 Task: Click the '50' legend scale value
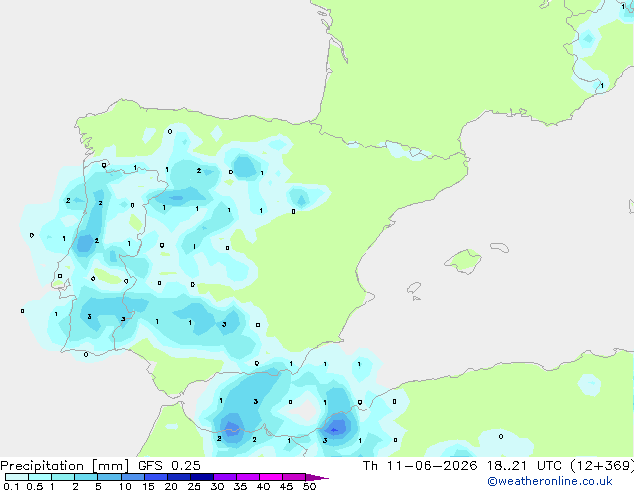coord(309,486)
